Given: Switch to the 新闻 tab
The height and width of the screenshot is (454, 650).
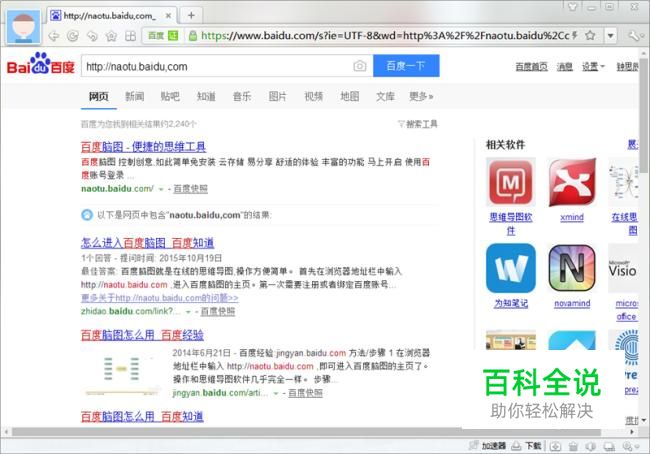Looking at the screenshot, I should pos(135,97).
